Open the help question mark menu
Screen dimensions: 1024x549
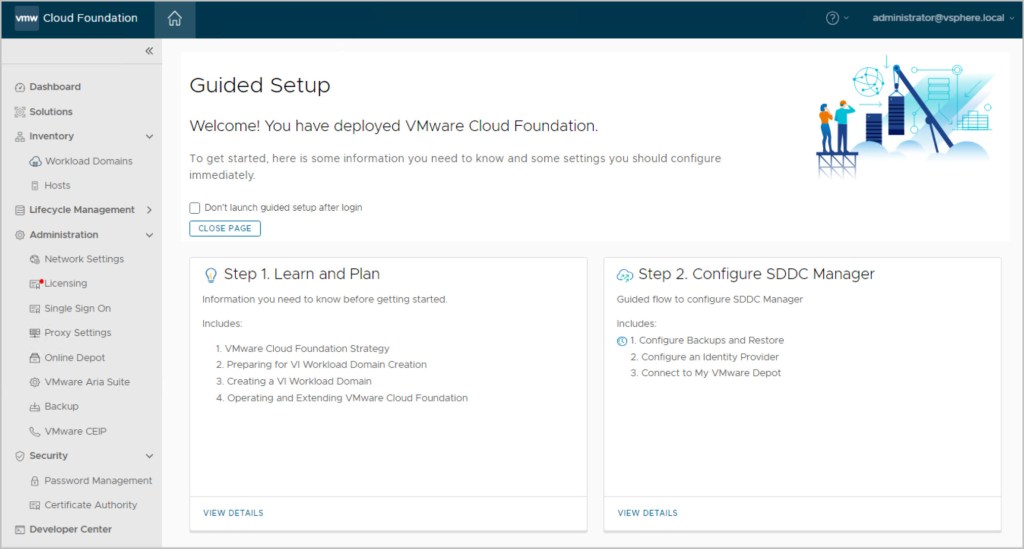833,18
